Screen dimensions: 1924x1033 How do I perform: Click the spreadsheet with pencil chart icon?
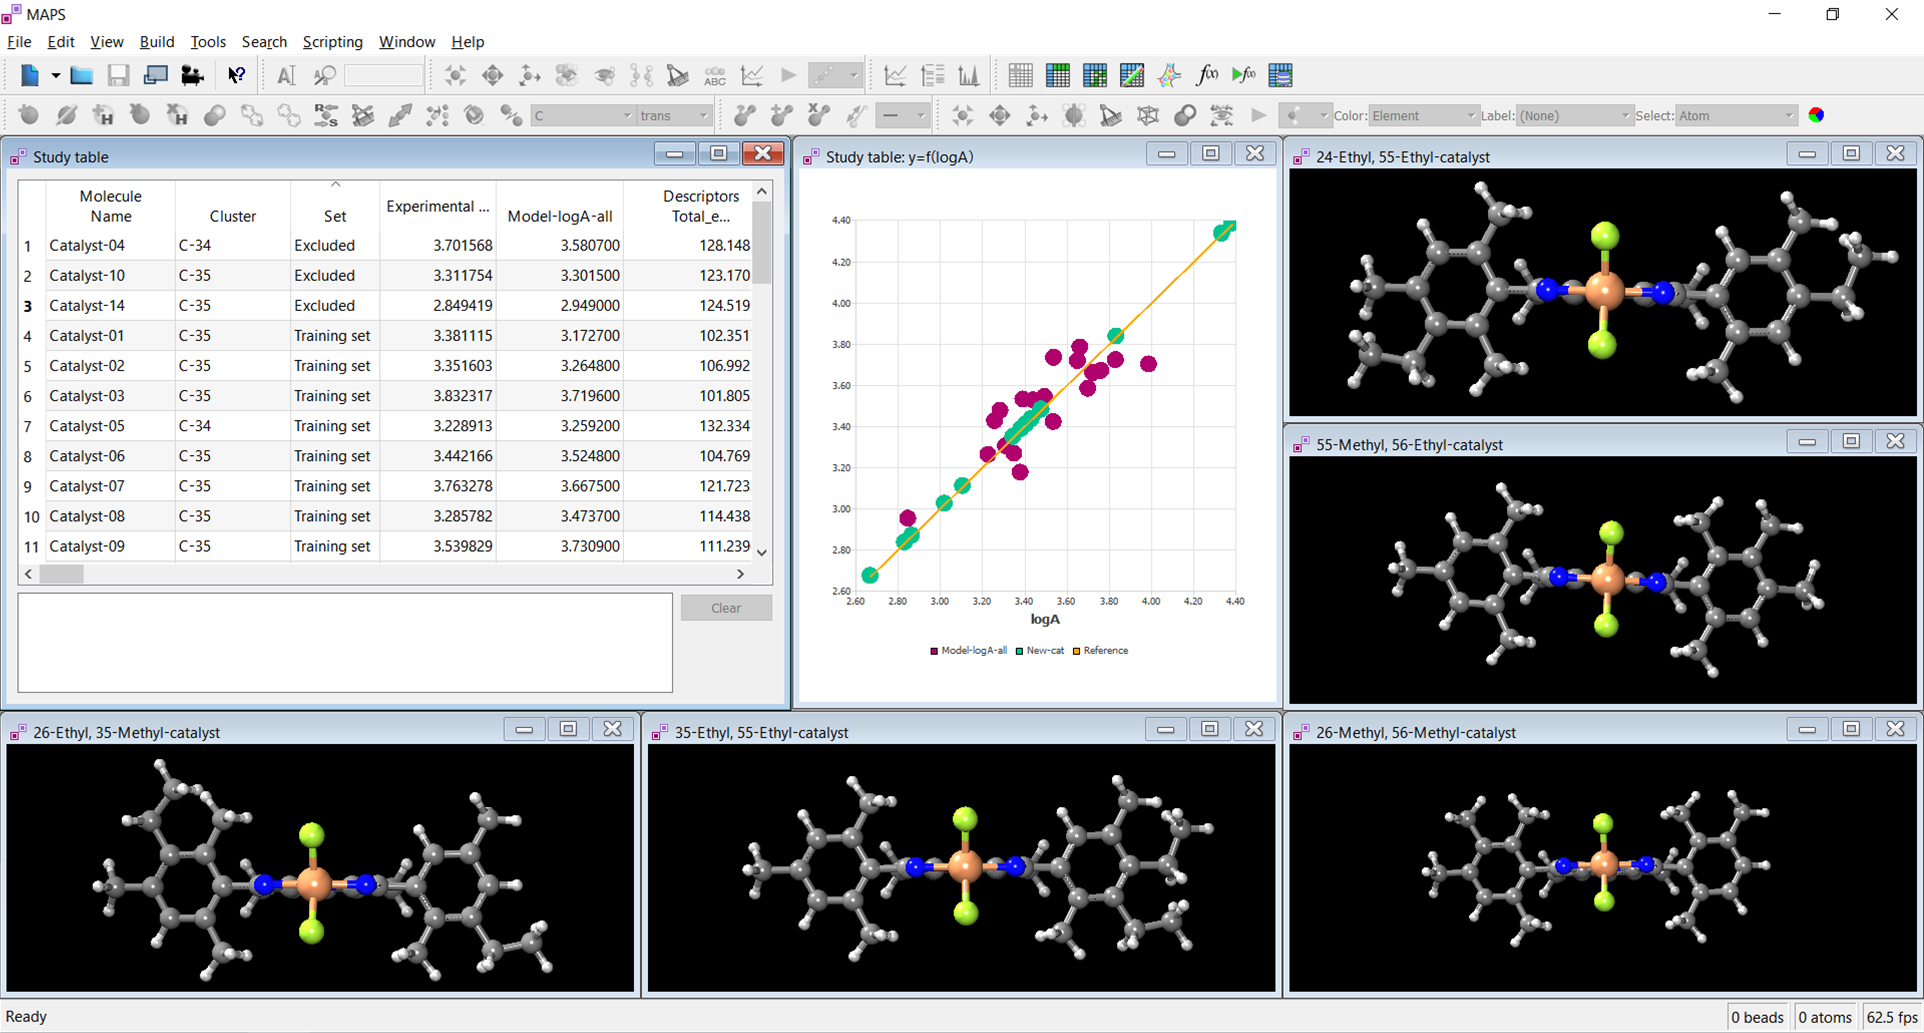[x=1132, y=75]
